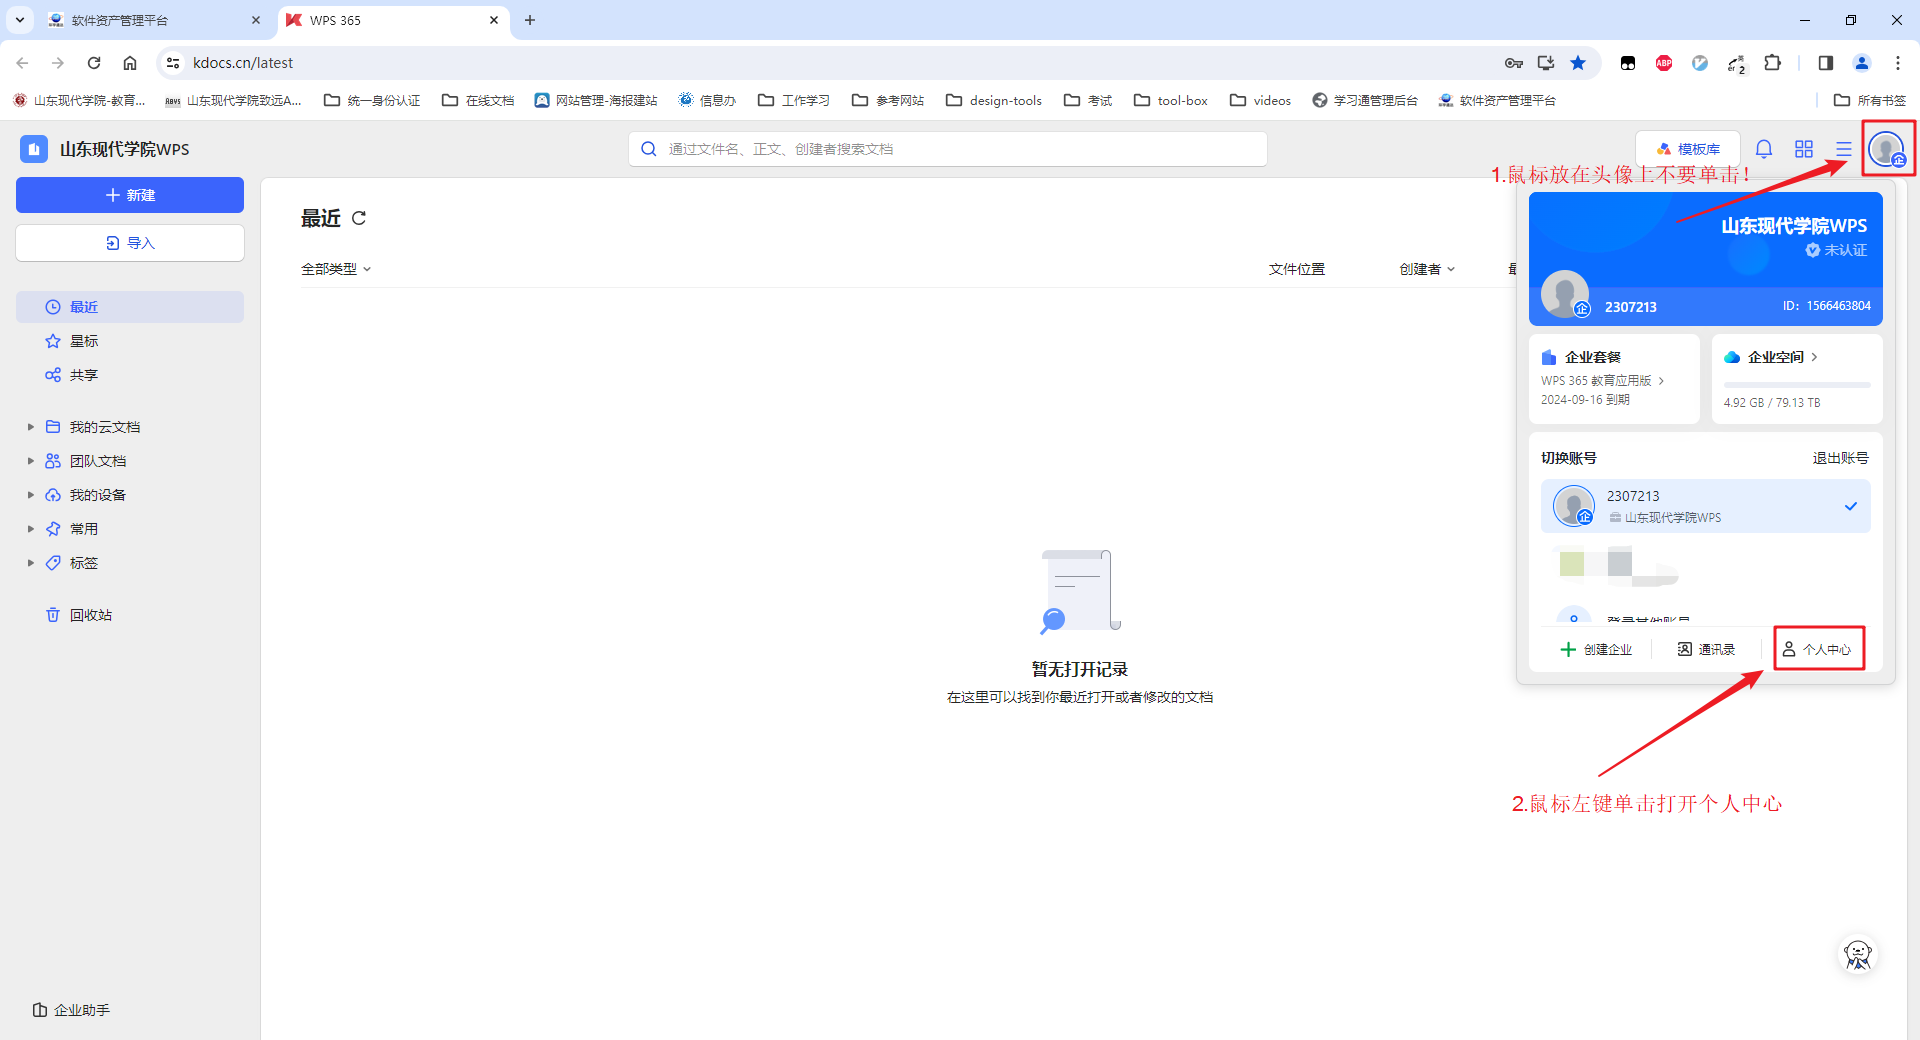Open the Chrome three-dot menu
Viewport: 1920px width, 1040px height.
pyautogui.click(x=1898, y=63)
